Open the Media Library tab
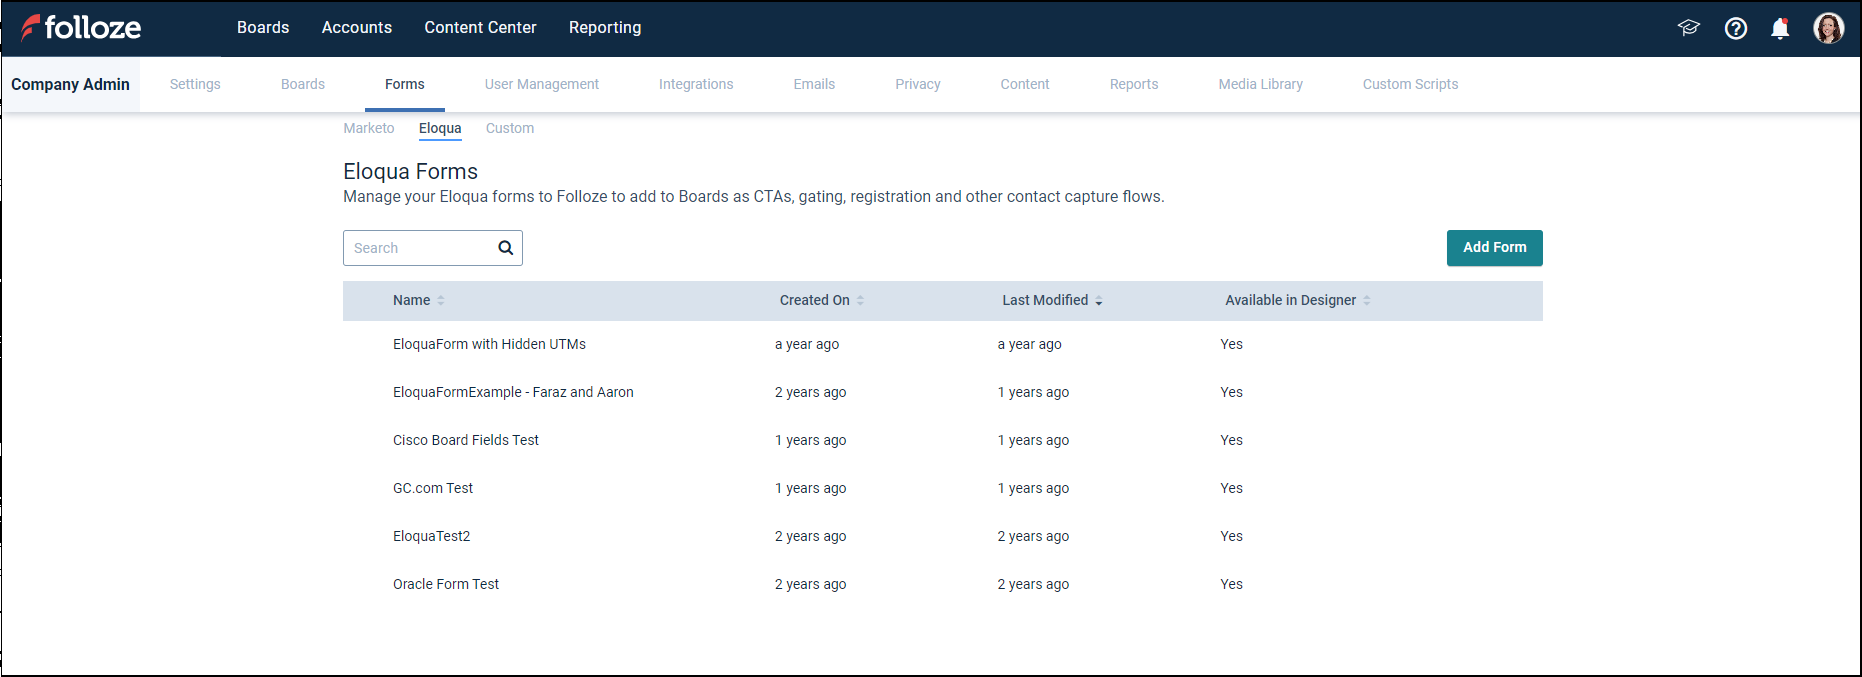The image size is (1862, 677). (x=1260, y=84)
